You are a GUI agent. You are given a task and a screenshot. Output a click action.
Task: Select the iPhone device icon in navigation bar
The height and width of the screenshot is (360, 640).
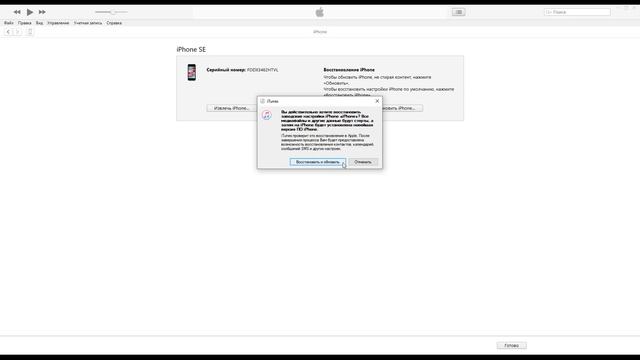(x=30, y=32)
